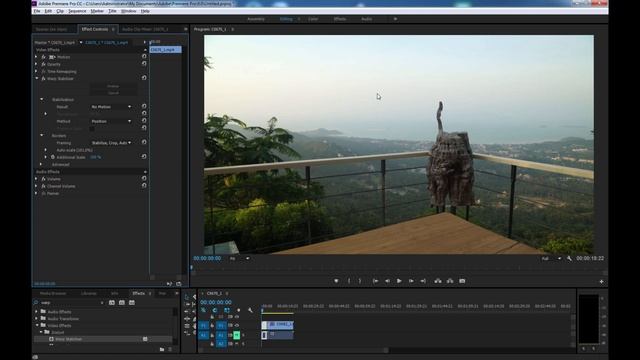The width and height of the screenshot is (640, 360).
Task: Toggle the Motion fx effect switch
Action: click(43, 57)
